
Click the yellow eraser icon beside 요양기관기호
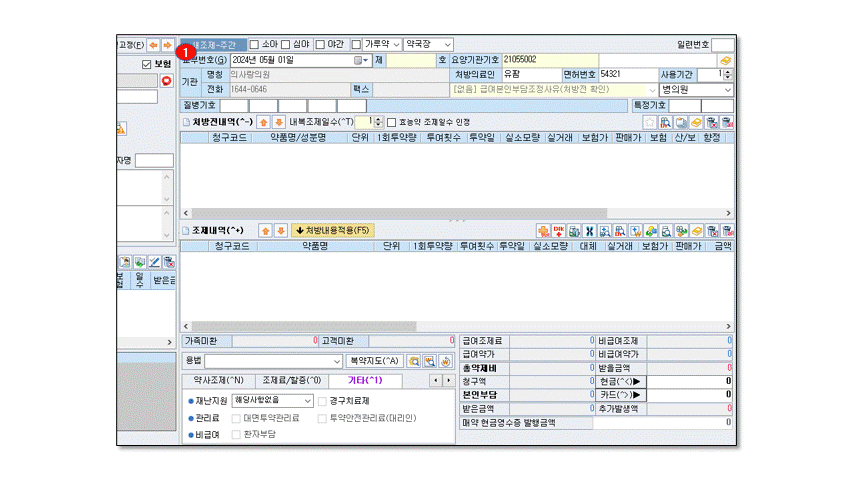(x=726, y=60)
